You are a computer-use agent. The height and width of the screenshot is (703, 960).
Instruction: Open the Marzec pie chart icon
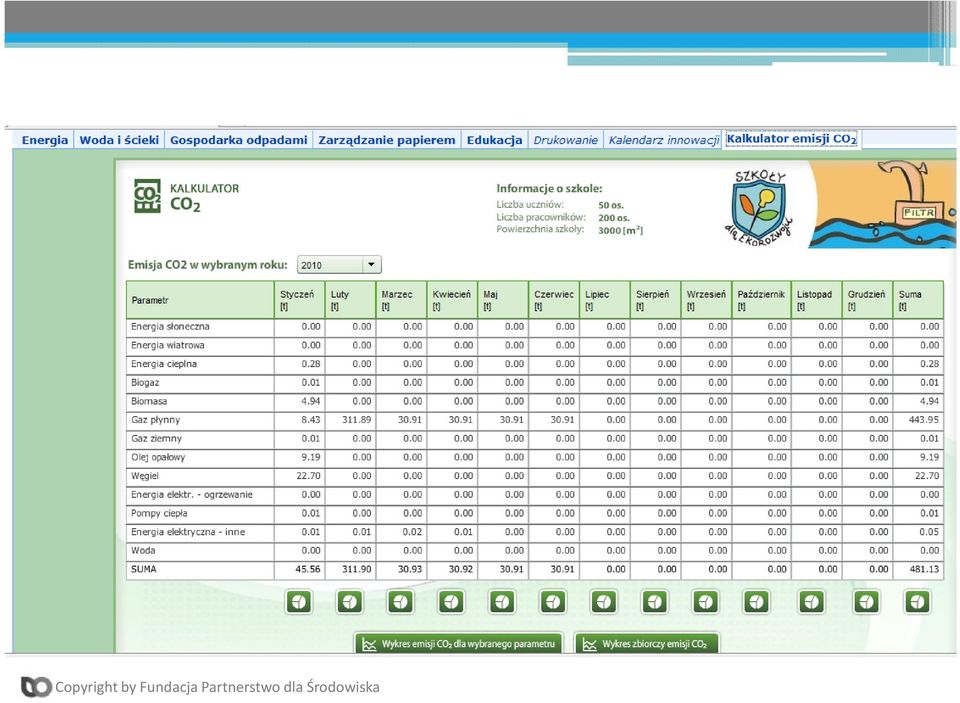point(400,602)
